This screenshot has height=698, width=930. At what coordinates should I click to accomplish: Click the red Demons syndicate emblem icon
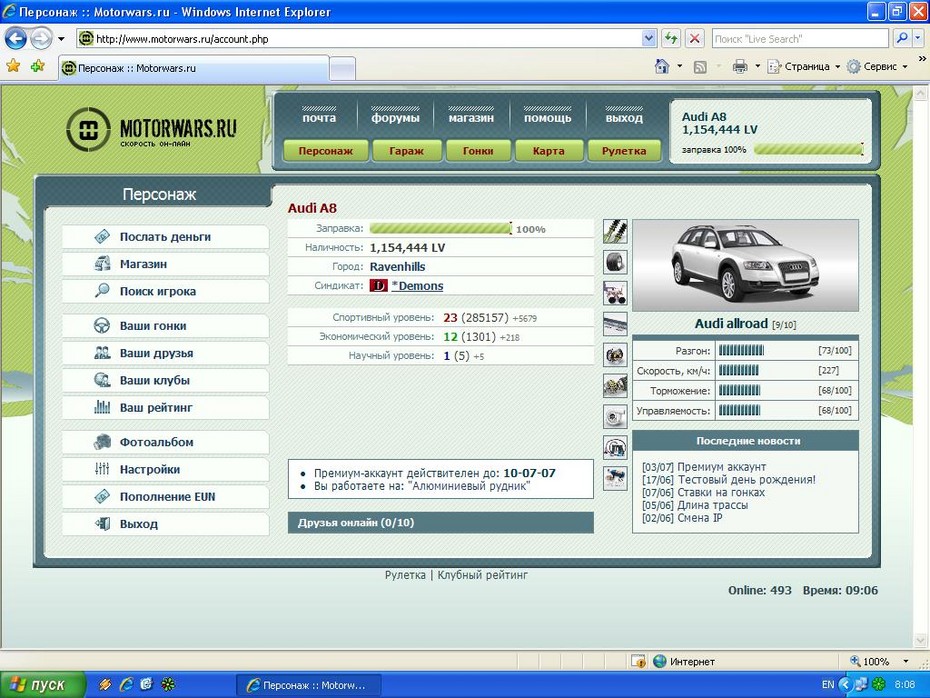point(378,286)
